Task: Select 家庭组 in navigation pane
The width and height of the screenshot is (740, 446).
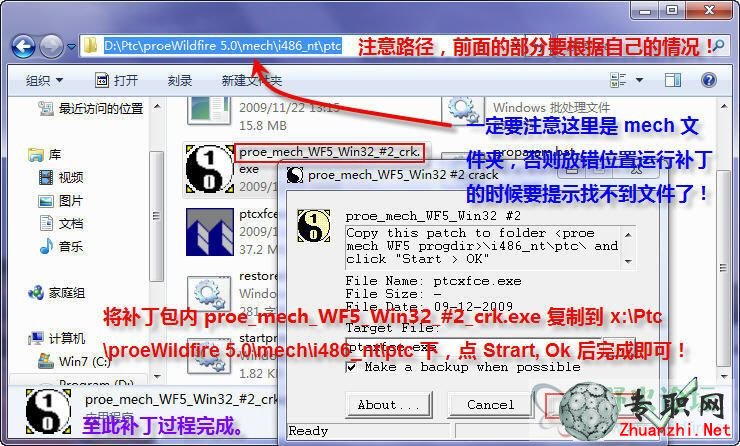Action: [x=57, y=293]
